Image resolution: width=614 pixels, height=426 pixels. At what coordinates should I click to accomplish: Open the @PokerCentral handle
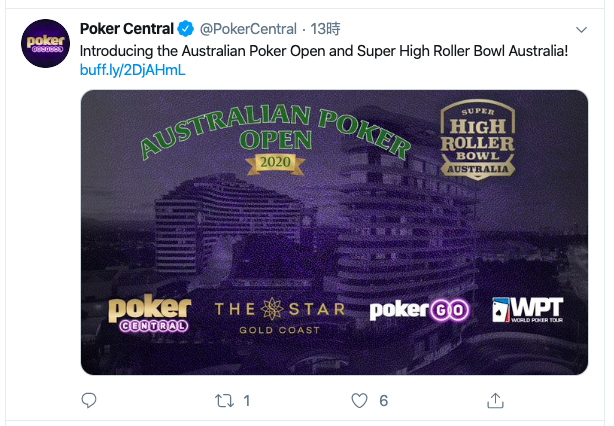tap(248, 29)
